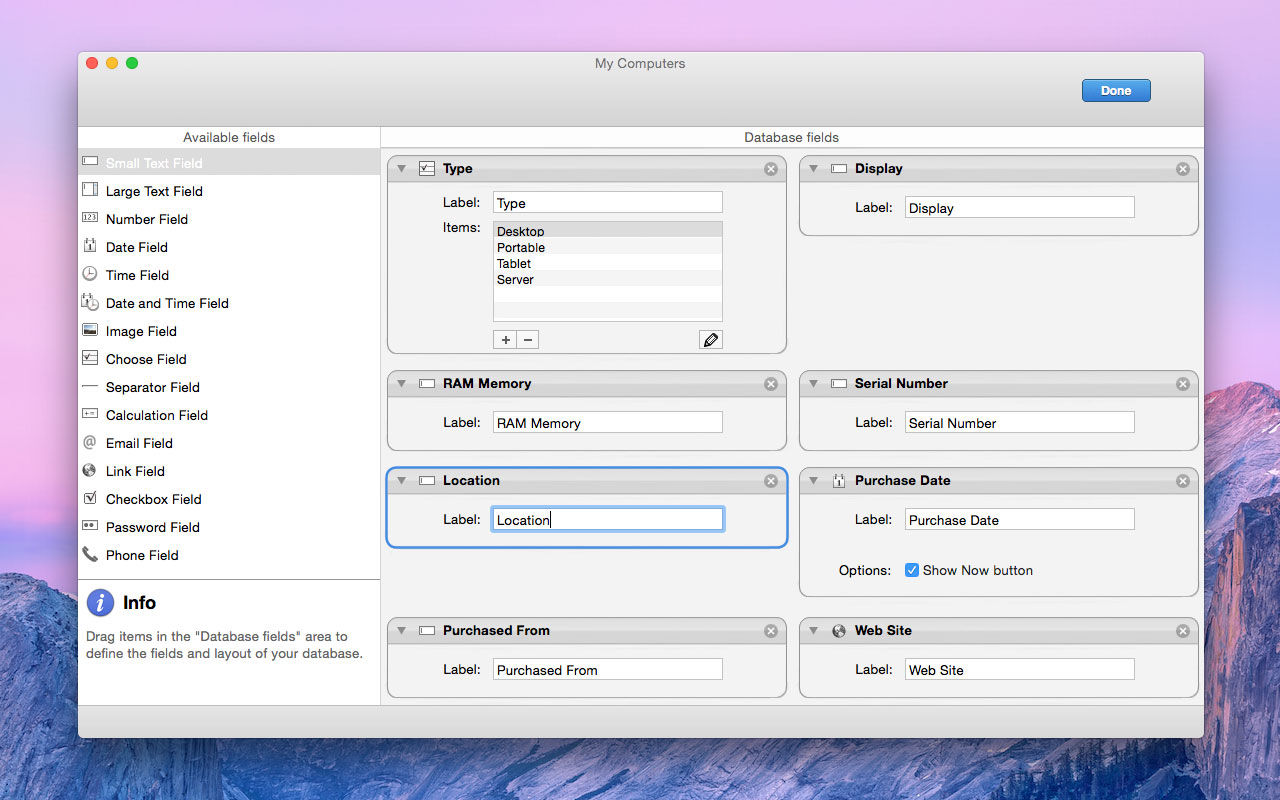Uncheck the Show Now button checkbox
Viewport: 1280px width, 800px height.
912,570
